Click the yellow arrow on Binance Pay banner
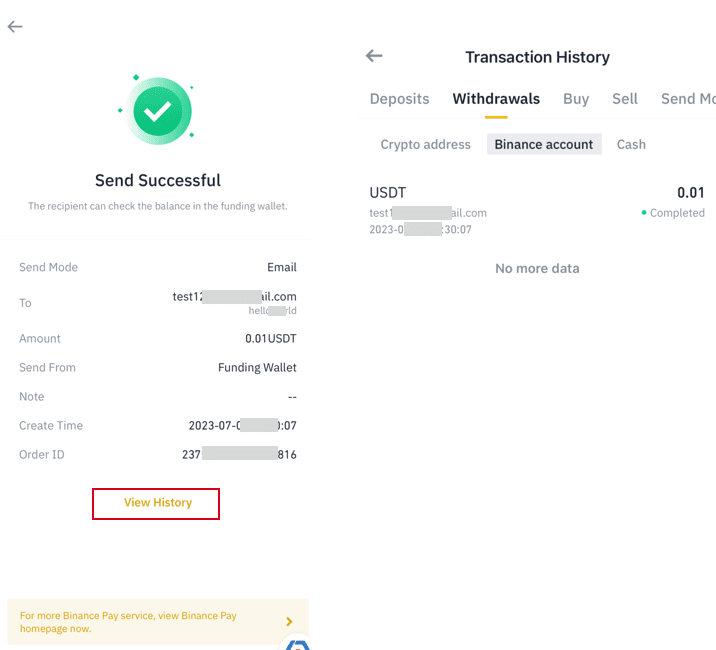The image size is (716, 650). 290,622
